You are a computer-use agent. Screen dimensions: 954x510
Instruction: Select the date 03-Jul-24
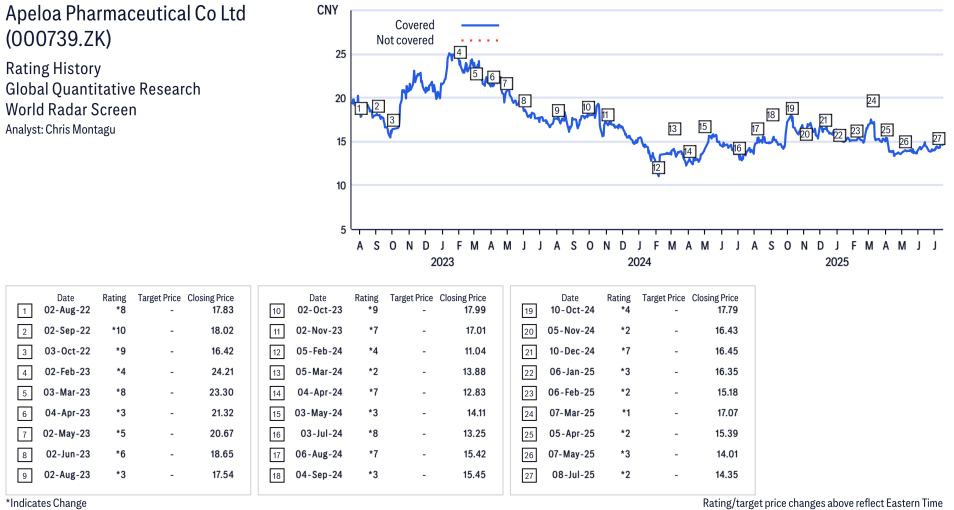pyautogui.click(x=321, y=434)
